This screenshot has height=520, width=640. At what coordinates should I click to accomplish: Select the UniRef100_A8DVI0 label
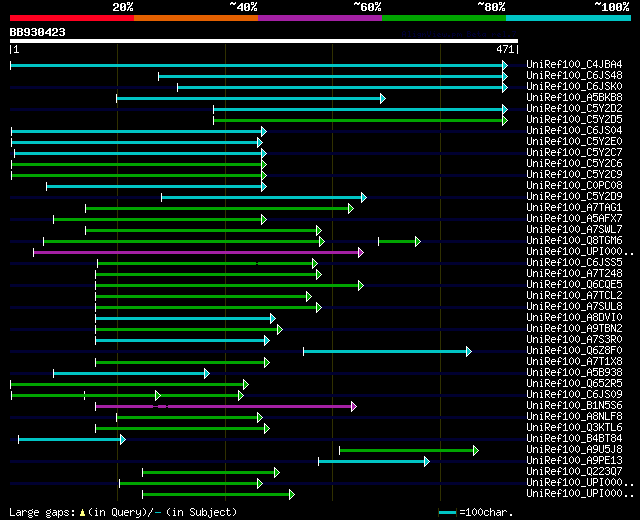click(x=574, y=318)
